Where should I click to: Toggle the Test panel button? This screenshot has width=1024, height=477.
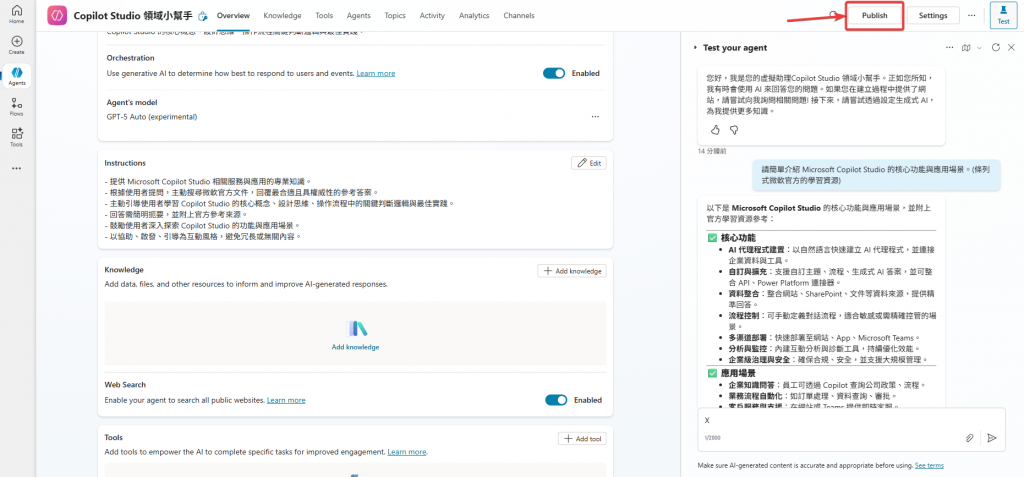pyautogui.click(x=1004, y=15)
